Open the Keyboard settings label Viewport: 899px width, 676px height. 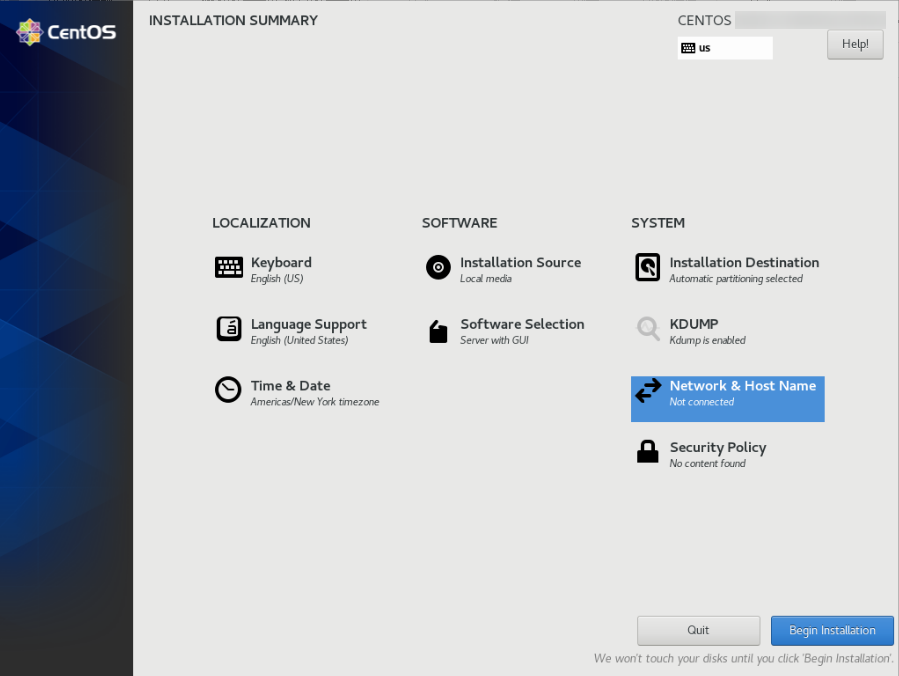coord(281,263)
